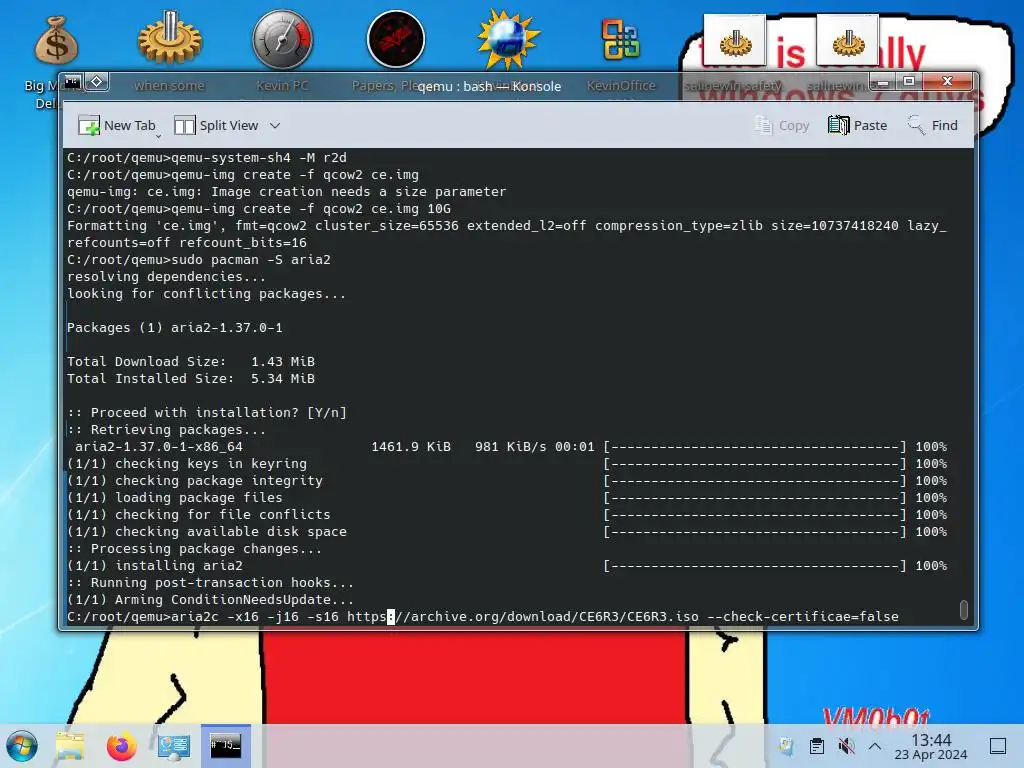Screen dimensions: 1024x768
Task: Open the New Tab profile dropdown arrow
Action: pyautogui.click(x=158, y=135)
